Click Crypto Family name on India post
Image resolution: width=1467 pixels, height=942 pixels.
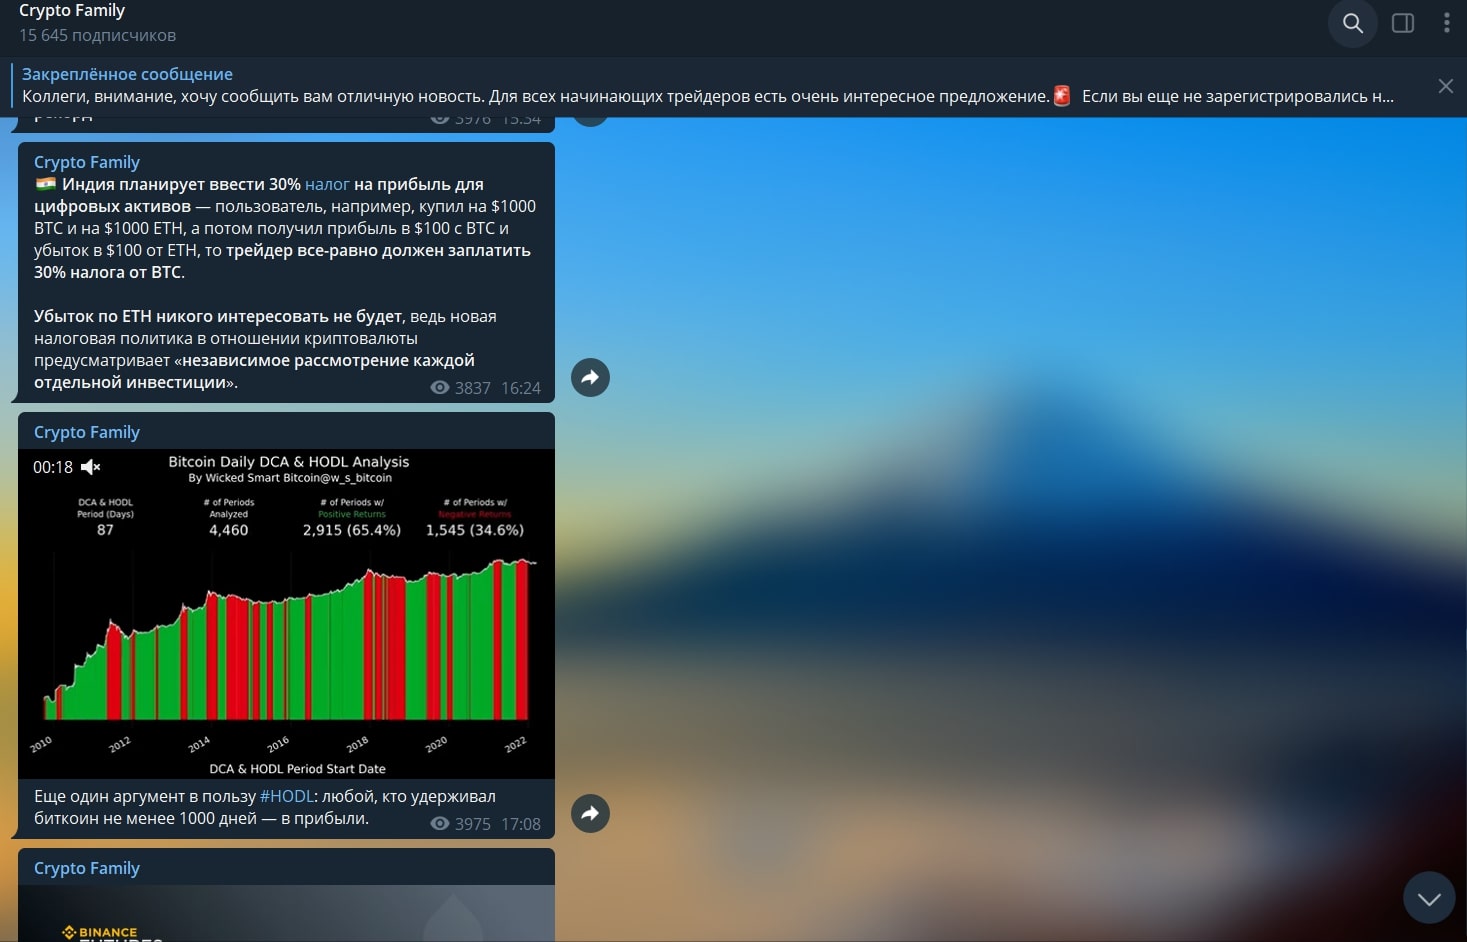[87, 162]
